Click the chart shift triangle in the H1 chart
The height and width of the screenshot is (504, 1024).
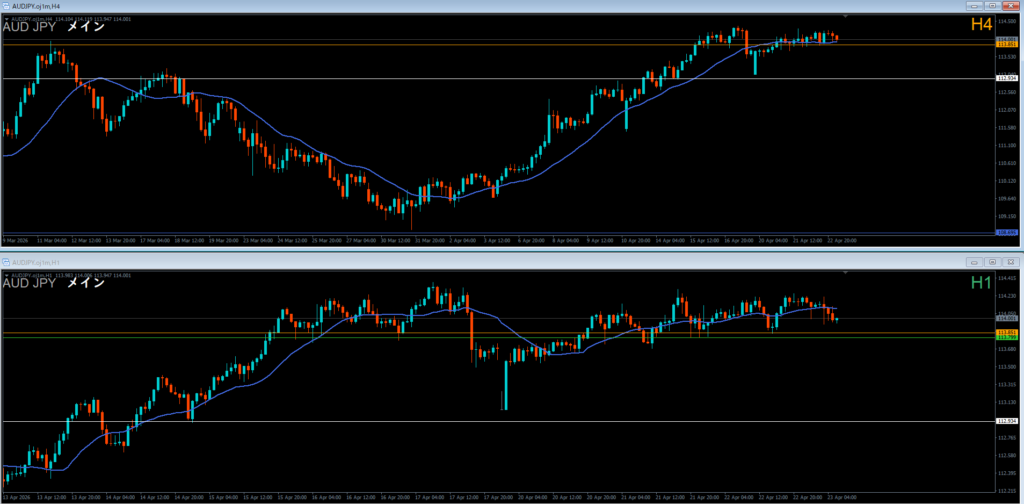pyautogui.click(x=845, y=273)
